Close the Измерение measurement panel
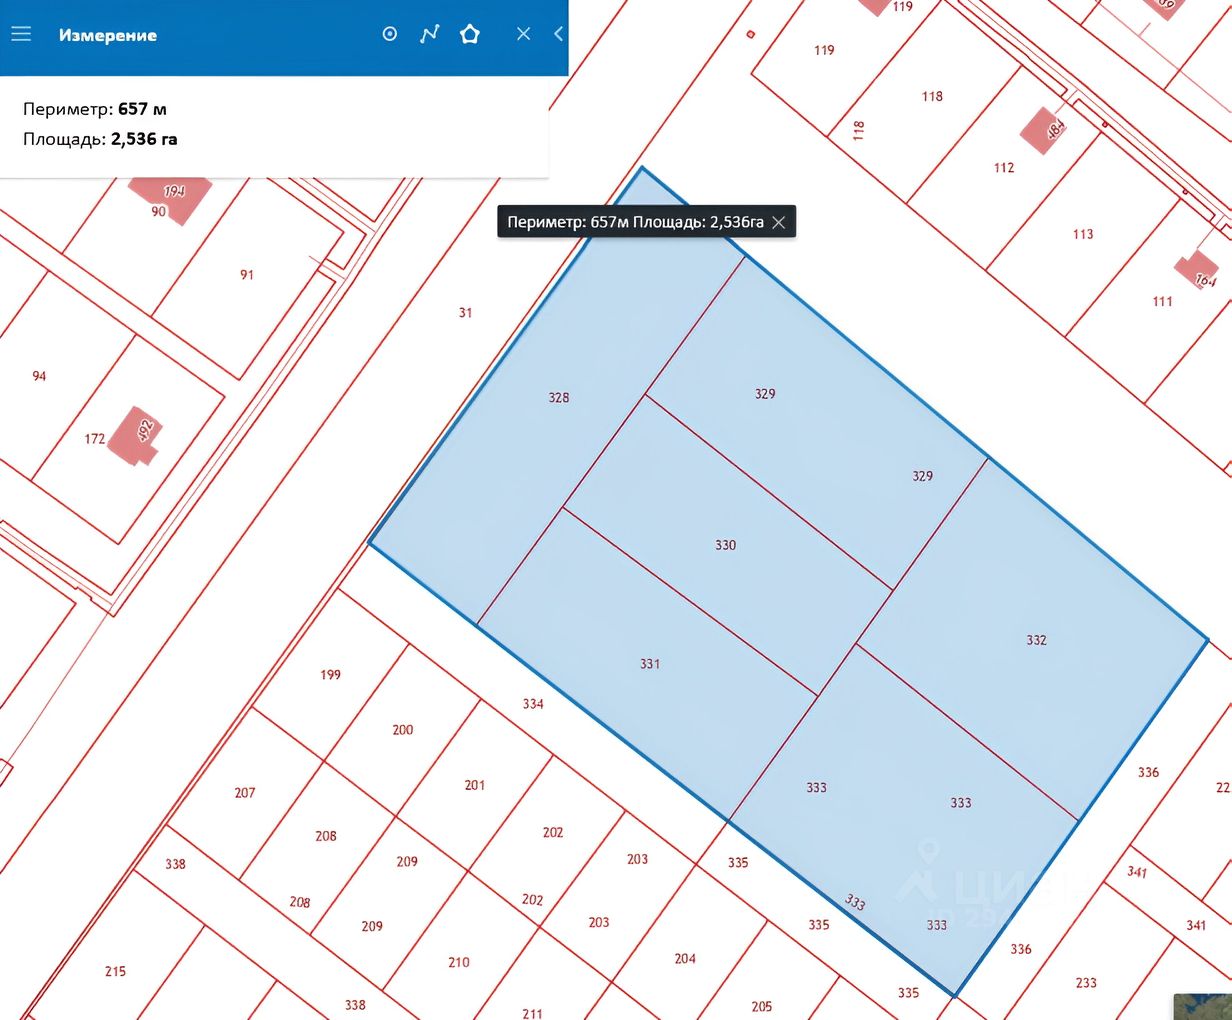This screenshot has height=1020, width=1232. [x=523, y=34]
